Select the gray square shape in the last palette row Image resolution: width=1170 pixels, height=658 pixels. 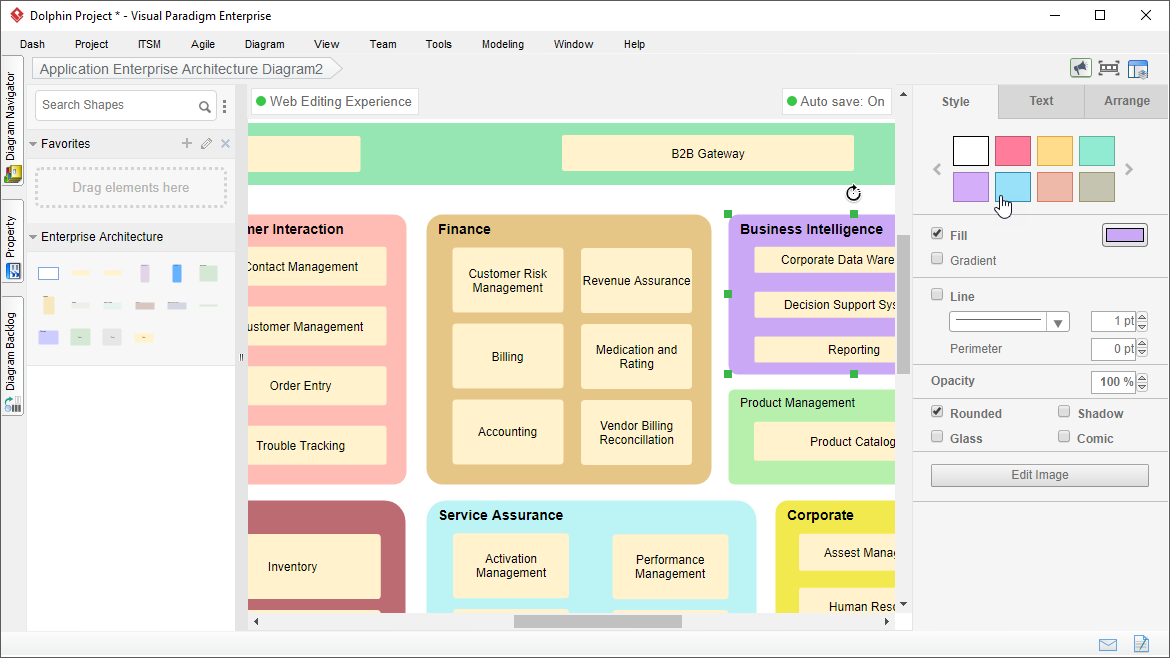pyautogui.click(x=112, y=337)
